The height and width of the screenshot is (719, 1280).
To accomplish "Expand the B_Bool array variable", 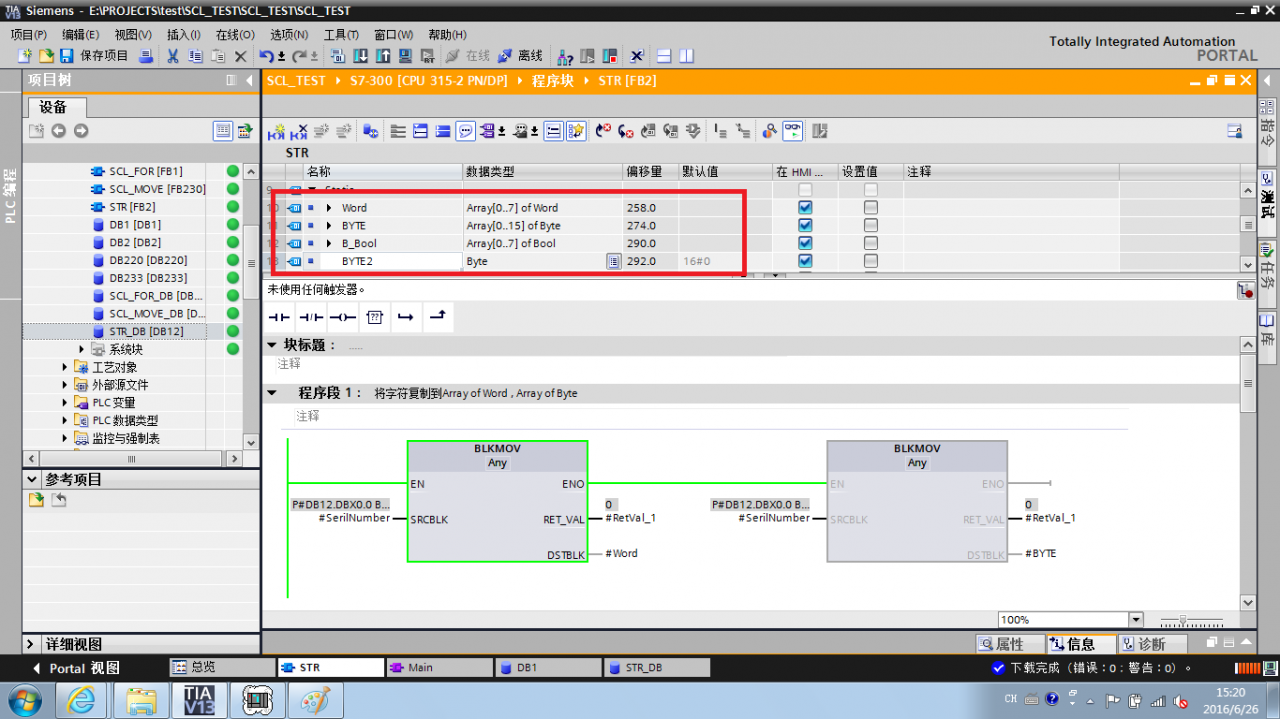I will (x=329, y=243).
